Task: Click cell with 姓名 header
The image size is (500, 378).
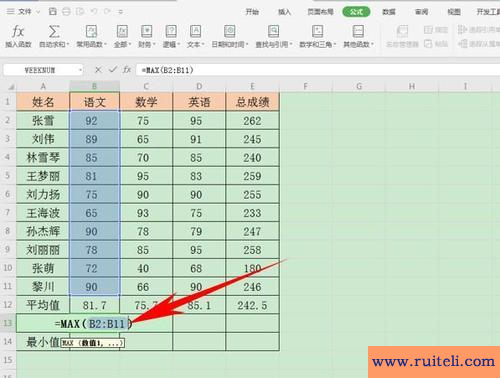Action: 43,102
